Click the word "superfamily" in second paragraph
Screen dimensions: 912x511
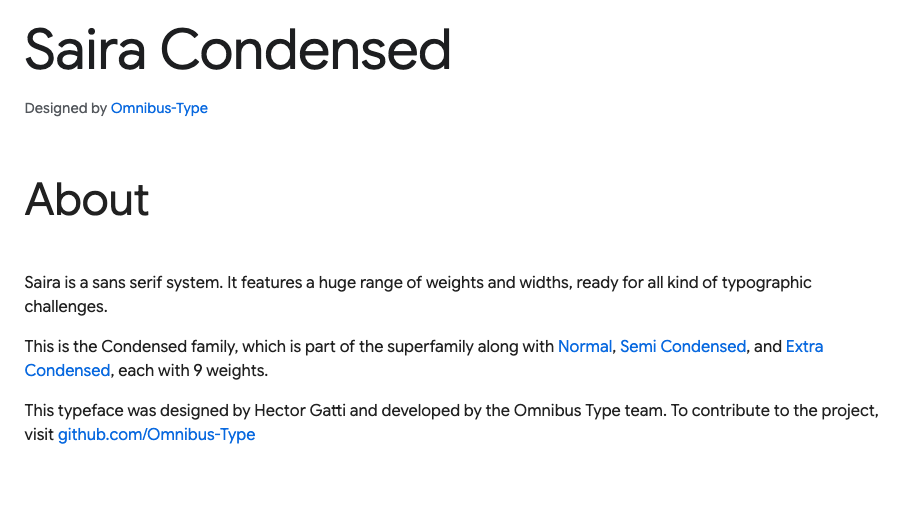430,346
